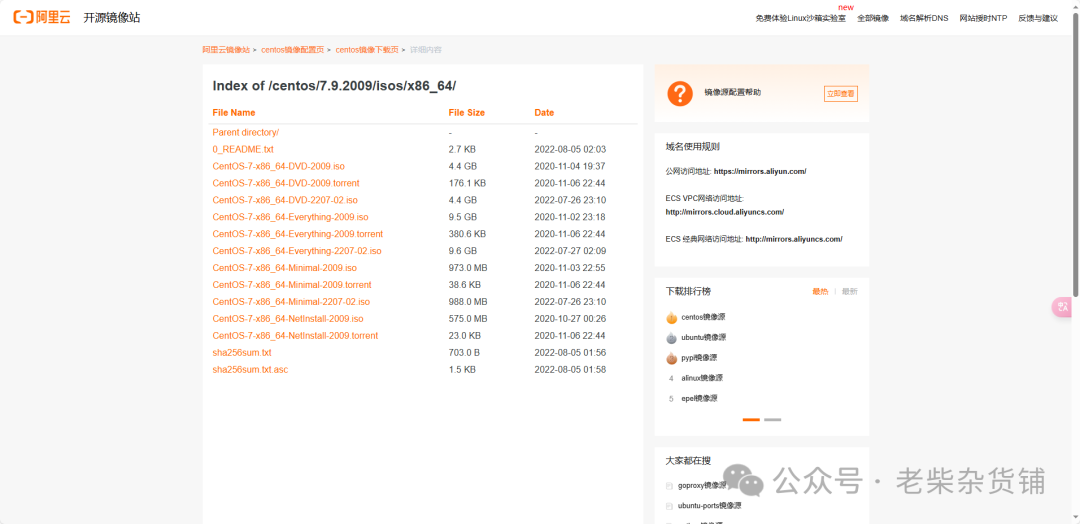Open epel镜像源 ranked fifth
The image size is (1080, 524).
[699, 399]
